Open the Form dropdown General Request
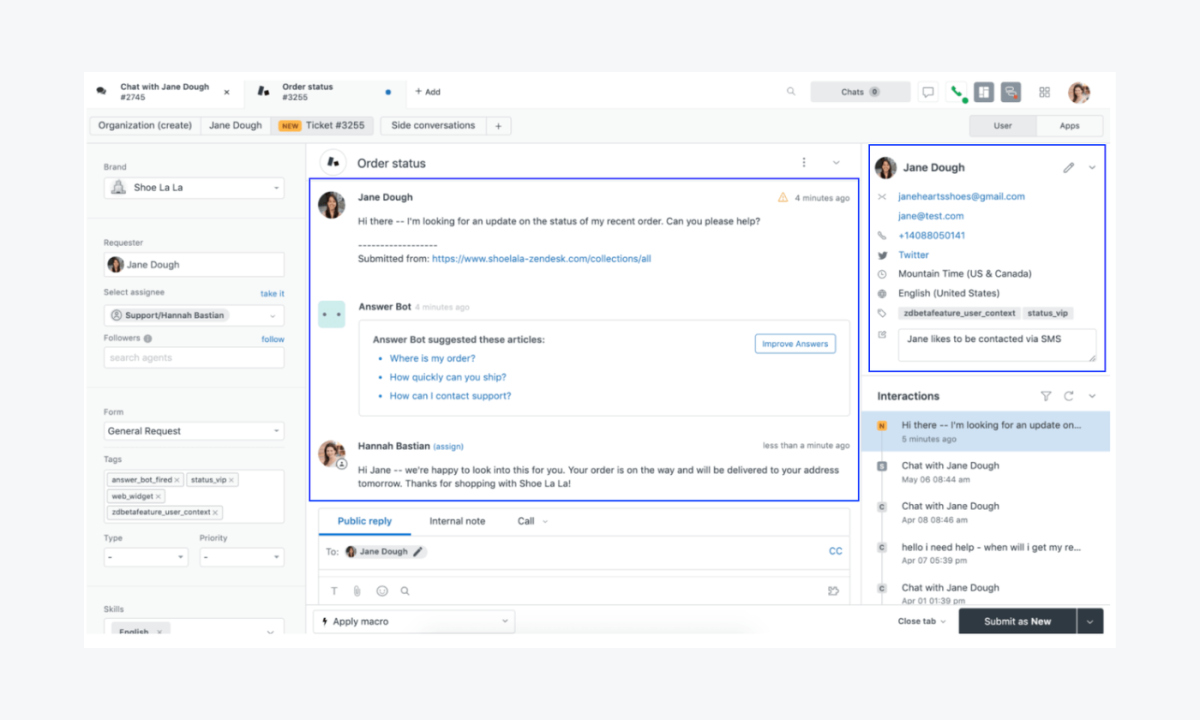The image size is (1200, 720). tap(194, 431)
